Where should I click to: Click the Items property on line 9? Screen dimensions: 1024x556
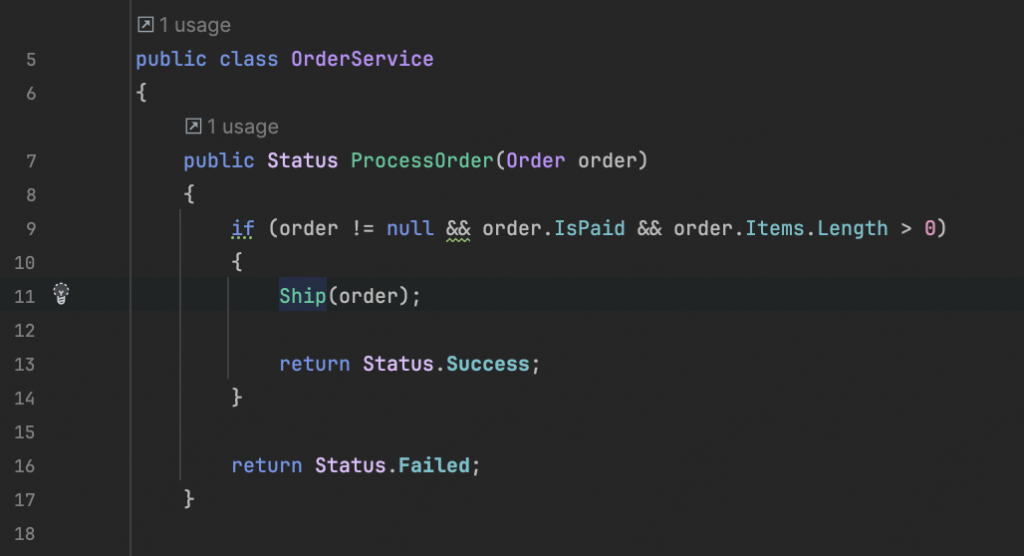click(x=775, y=228)
